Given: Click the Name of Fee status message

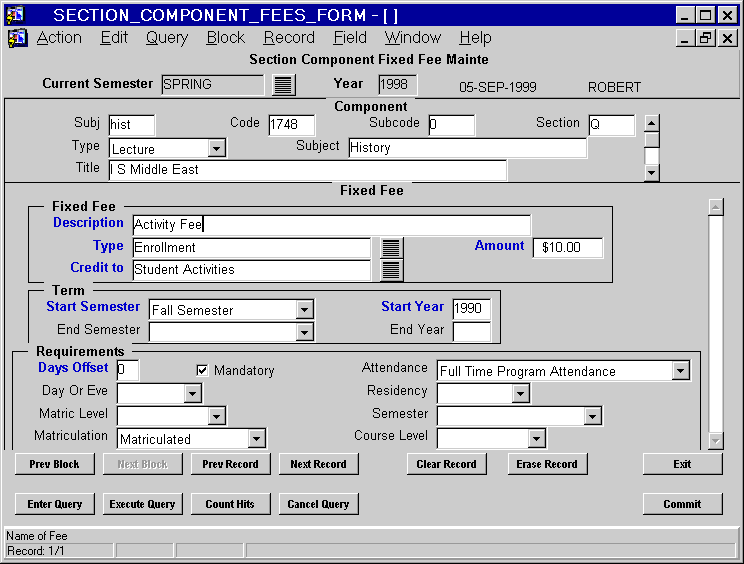Looking at the screenshot, I should 37,536.
